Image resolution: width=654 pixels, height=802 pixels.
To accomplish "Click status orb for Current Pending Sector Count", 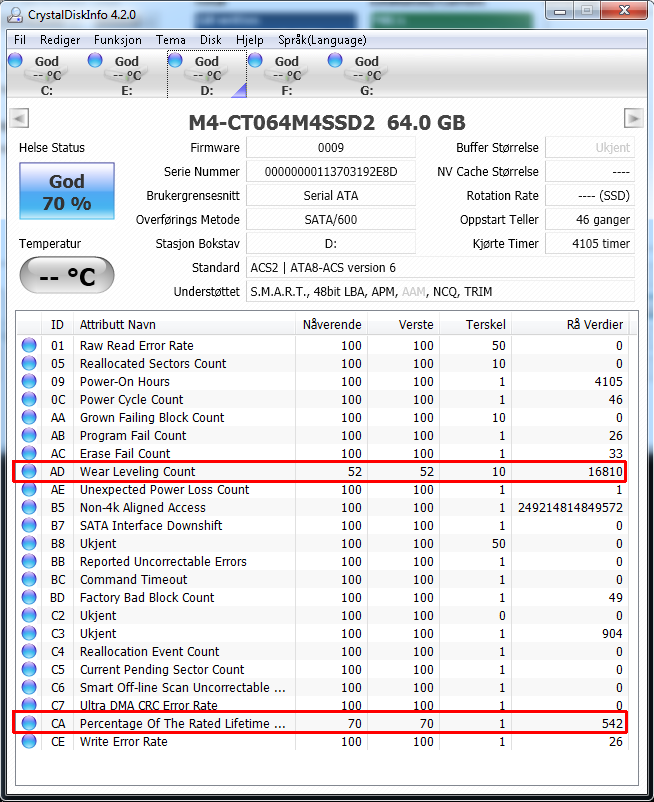I will click(x=29, y=669).
